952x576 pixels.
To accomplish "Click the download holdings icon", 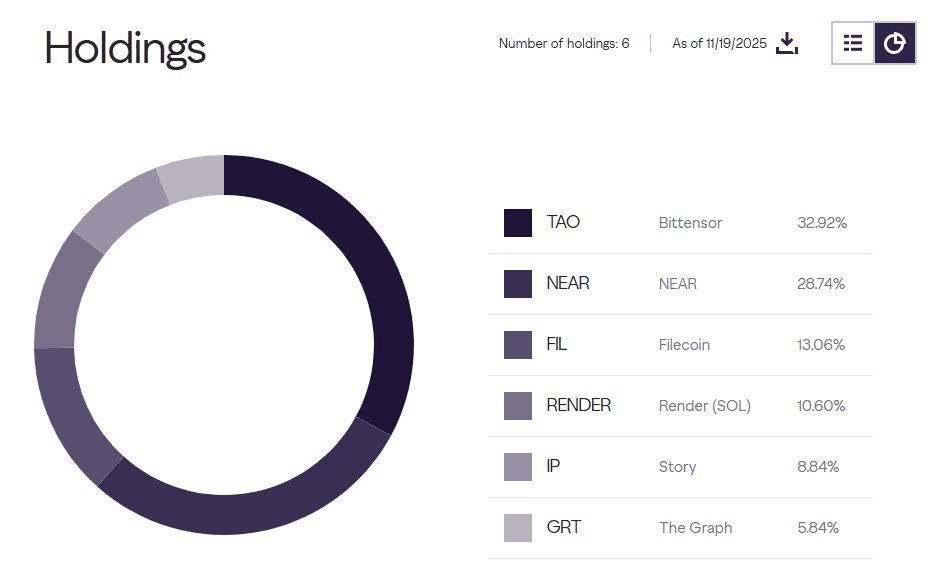I will click(x=788, y=43).
